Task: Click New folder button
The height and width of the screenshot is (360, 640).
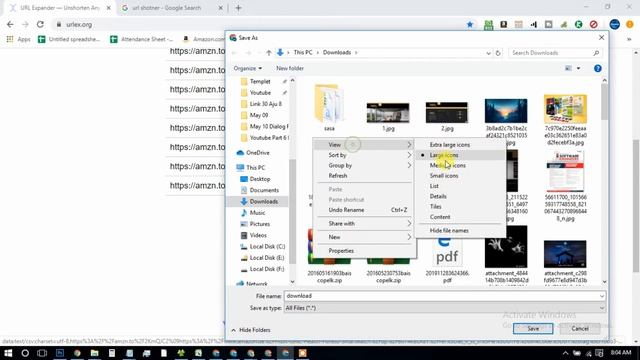Action: (x=290, y=69)
